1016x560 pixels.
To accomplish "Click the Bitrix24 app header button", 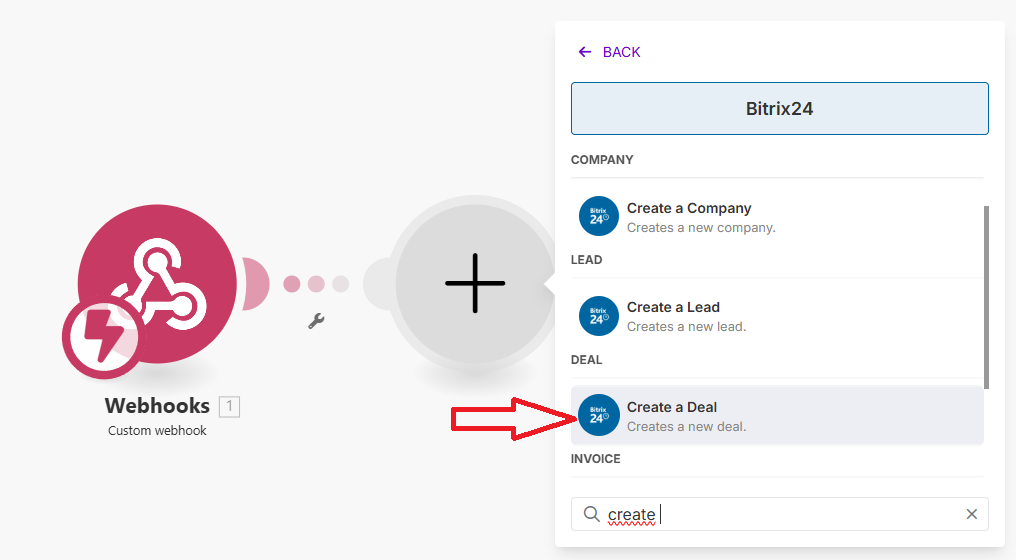I will pyautogui.click(x=779, y=109).
